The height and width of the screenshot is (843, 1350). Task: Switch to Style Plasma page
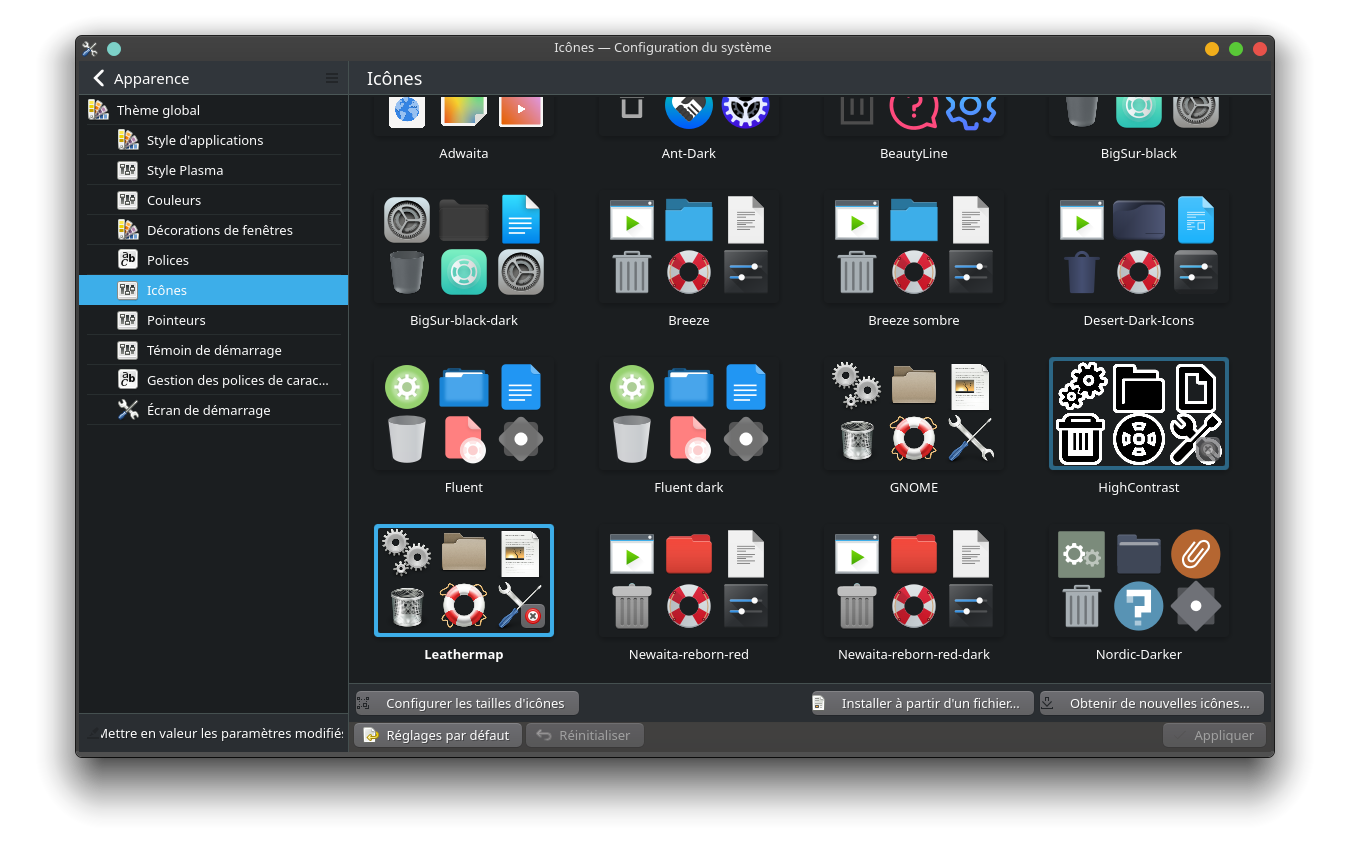coord(214,170)
